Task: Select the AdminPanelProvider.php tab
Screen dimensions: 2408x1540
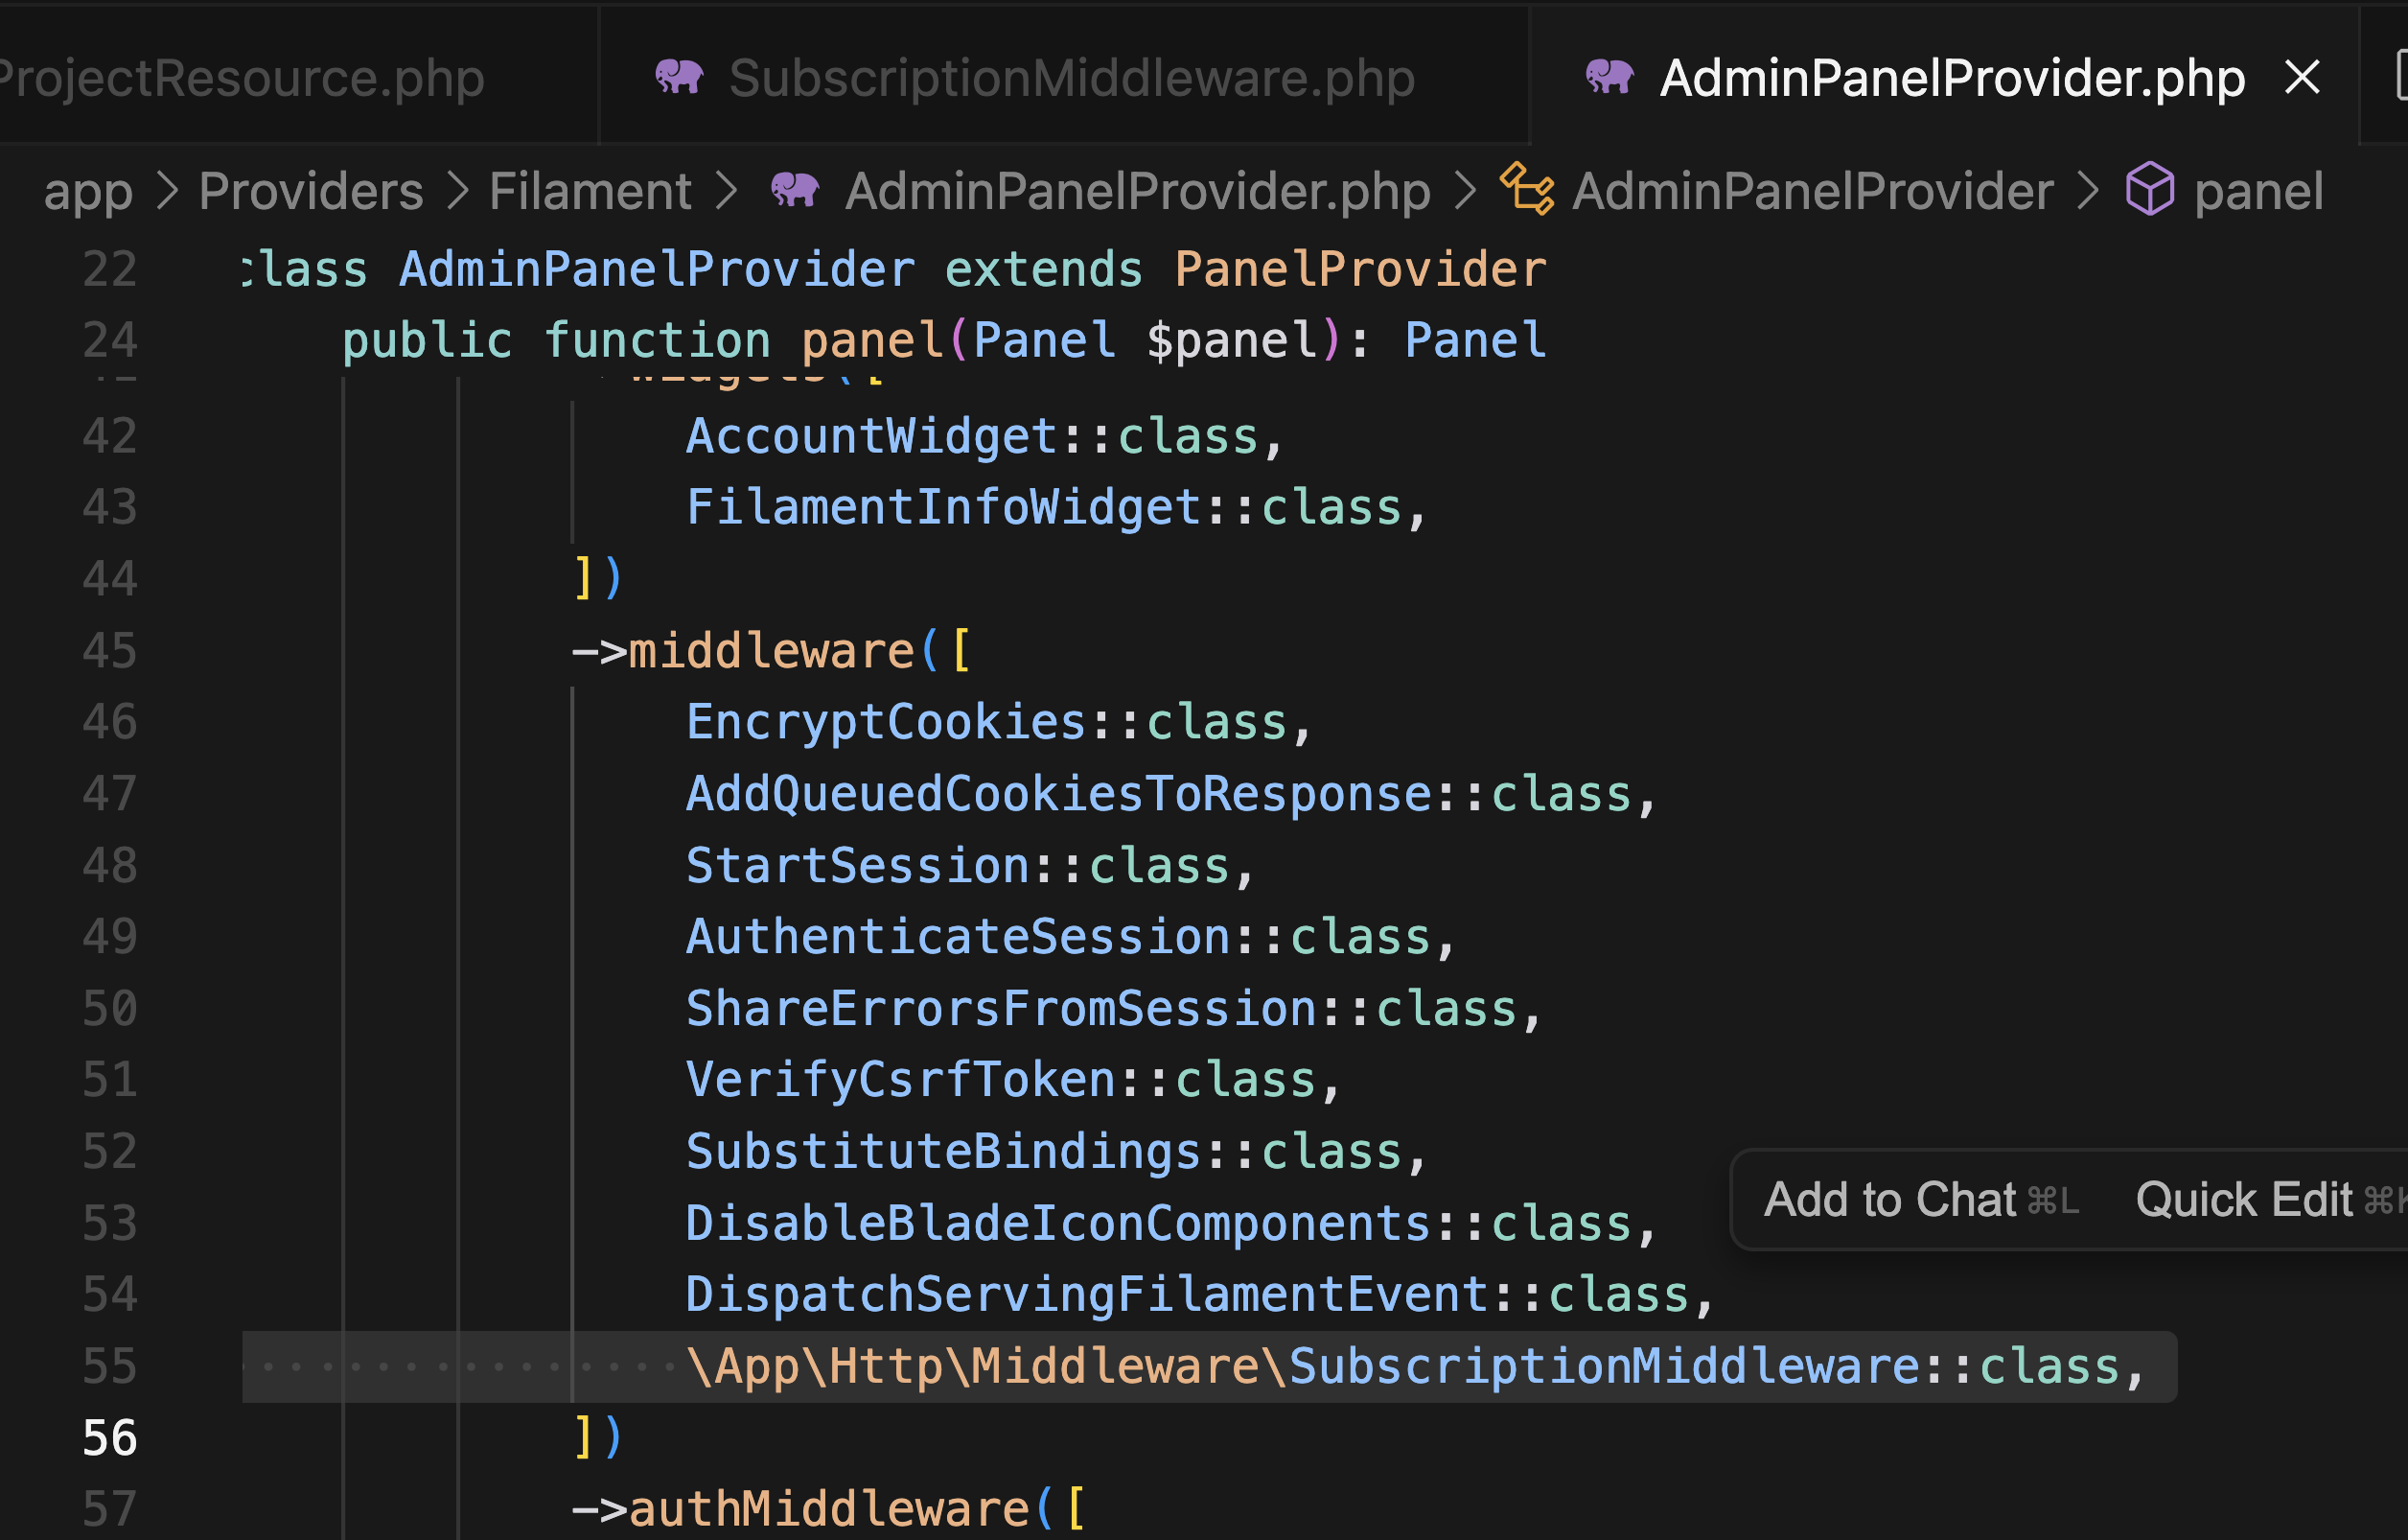Action: tap(1951, 77)
